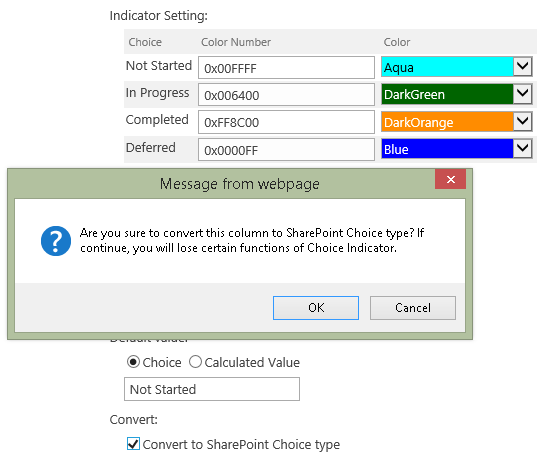
Task: Click the DarkGreen color swatch
Action: [x=447, y=94]
